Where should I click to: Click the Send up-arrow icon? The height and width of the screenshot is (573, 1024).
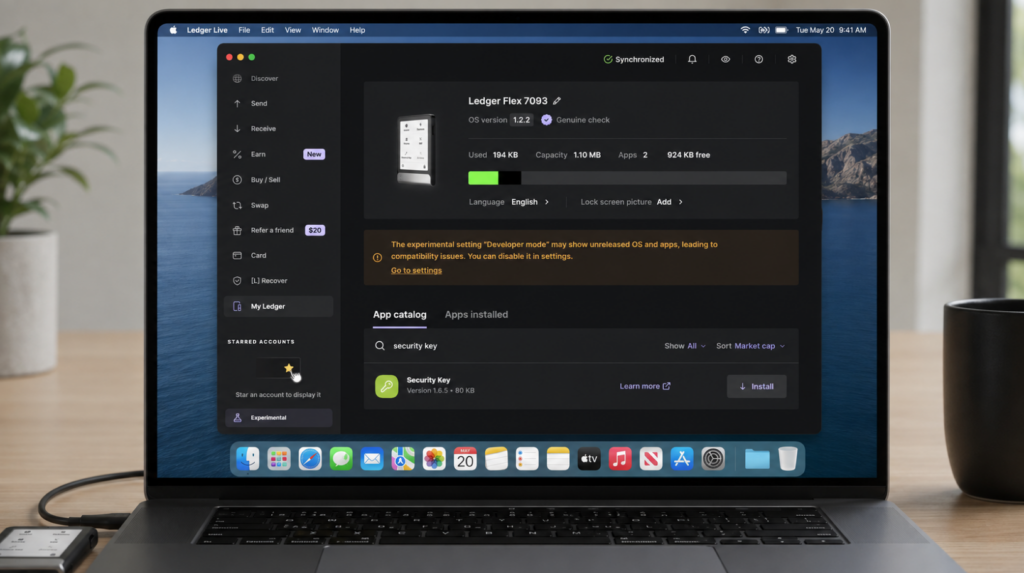(x=237, y=103)
